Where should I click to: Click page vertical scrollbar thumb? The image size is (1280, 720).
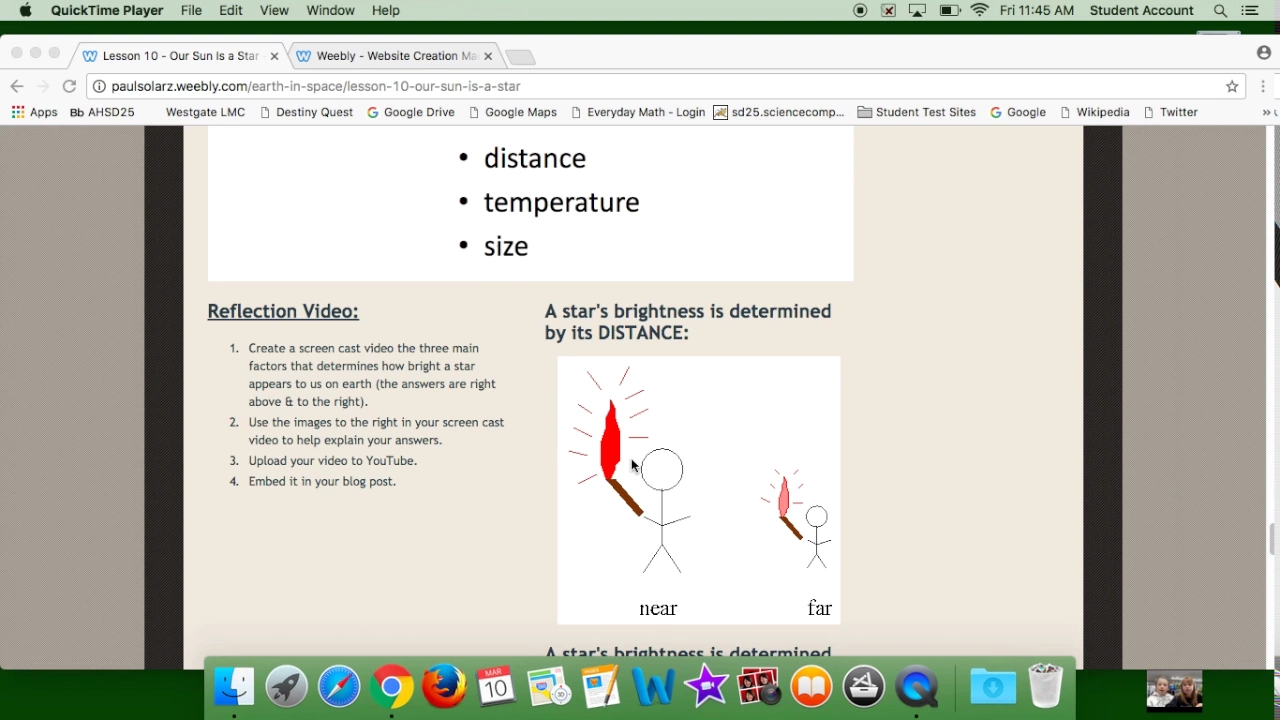pos(1272,538)
